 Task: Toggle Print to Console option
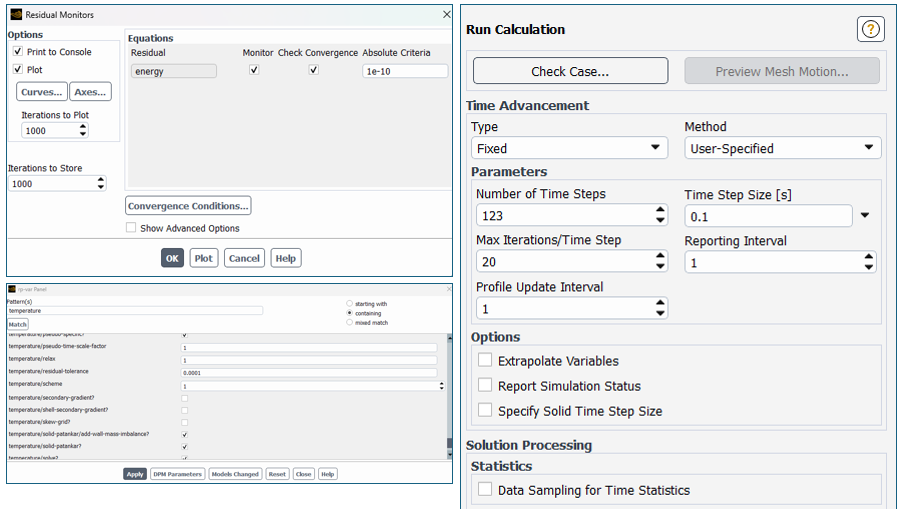tap(18, 51)
